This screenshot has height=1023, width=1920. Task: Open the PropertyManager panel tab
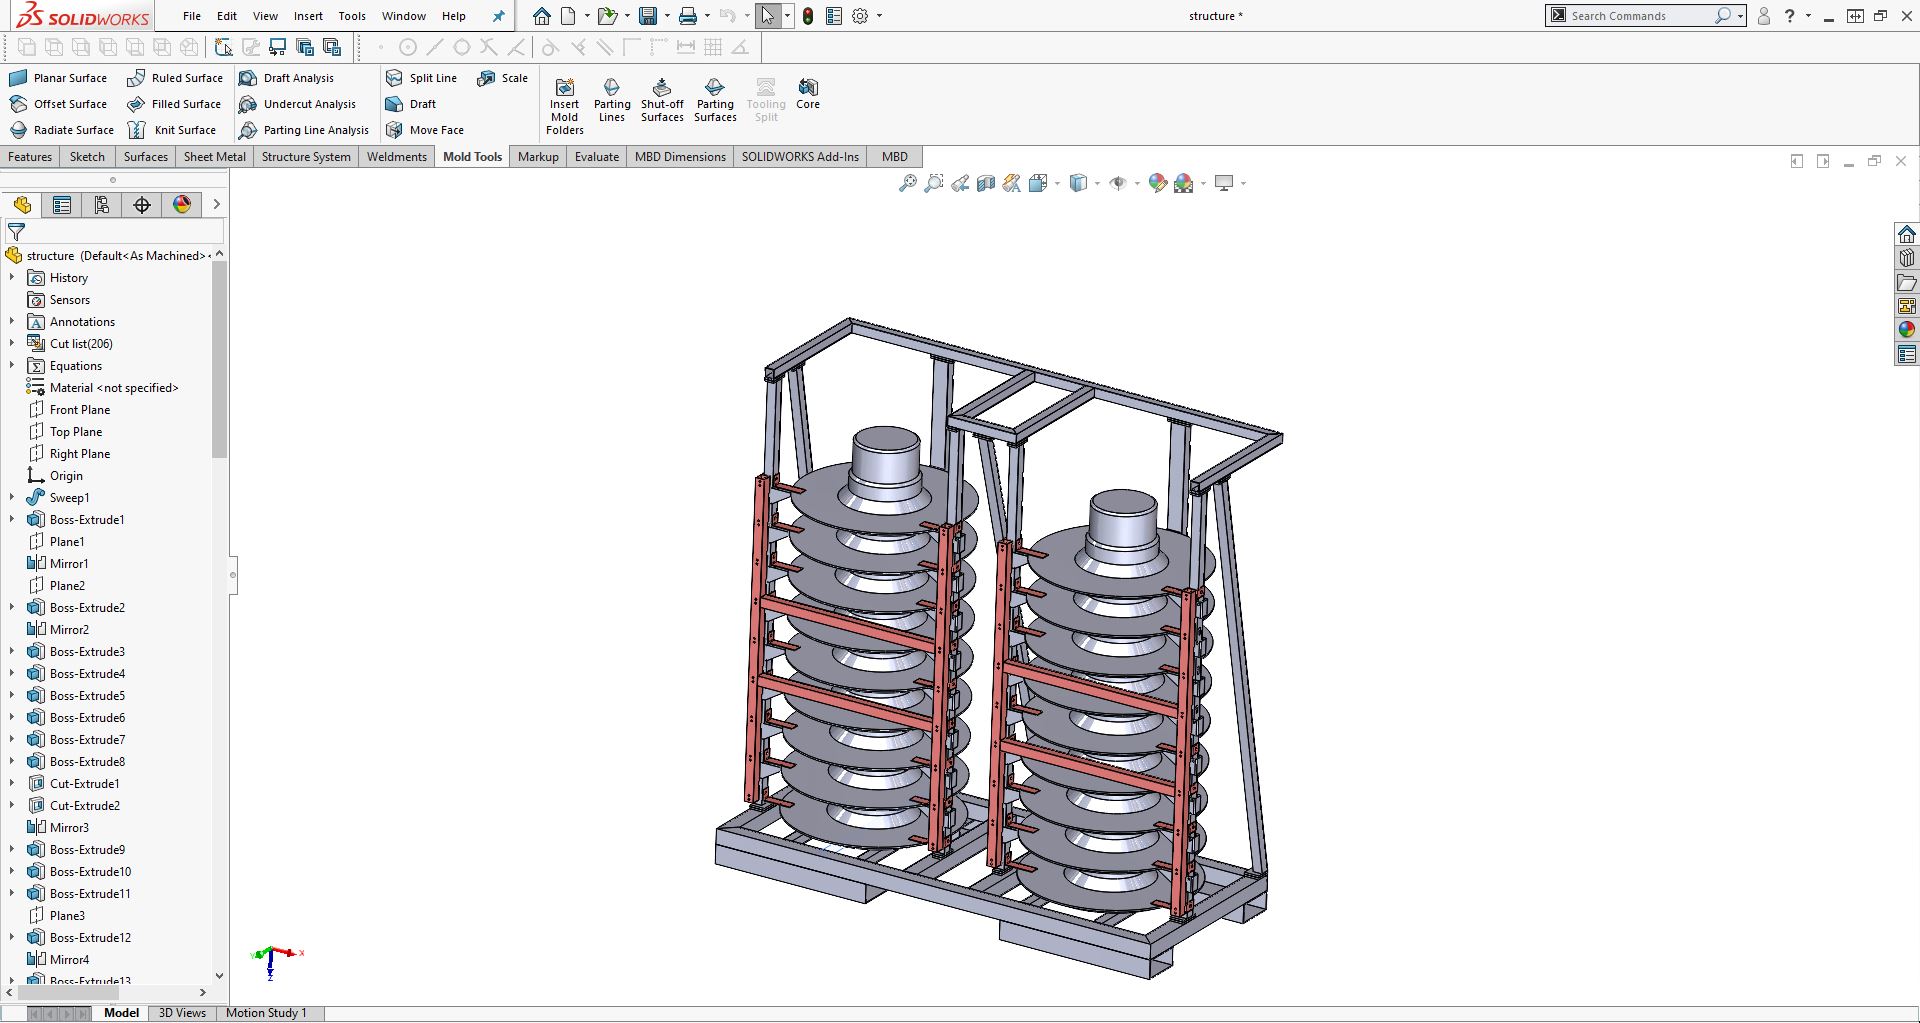click(x=62, y=205)
